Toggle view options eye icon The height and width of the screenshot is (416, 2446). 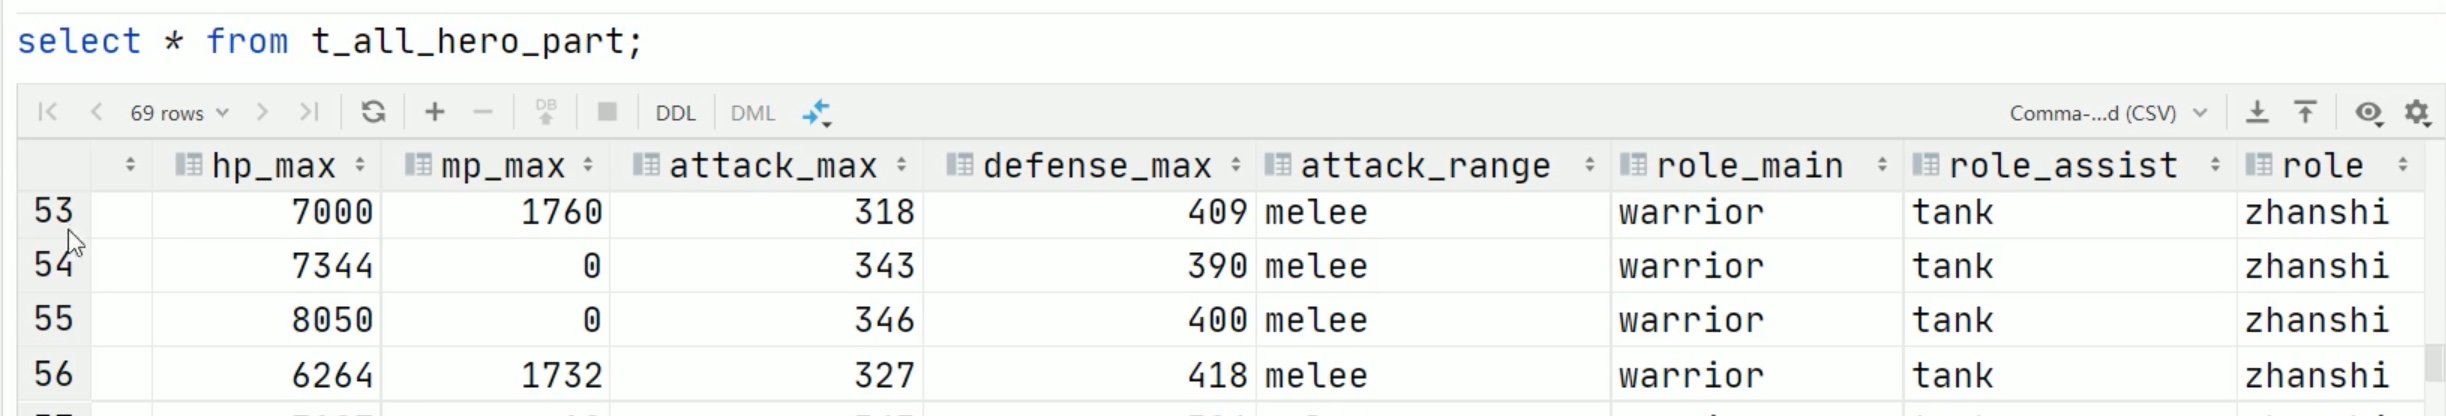pos(2368,112)
